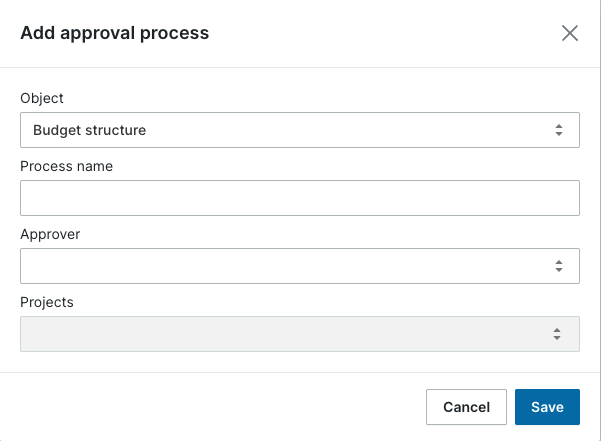The height and width of the screenshot is (441, 601).
Task: Click the Projects field label
Action: (x=47, y=302)
